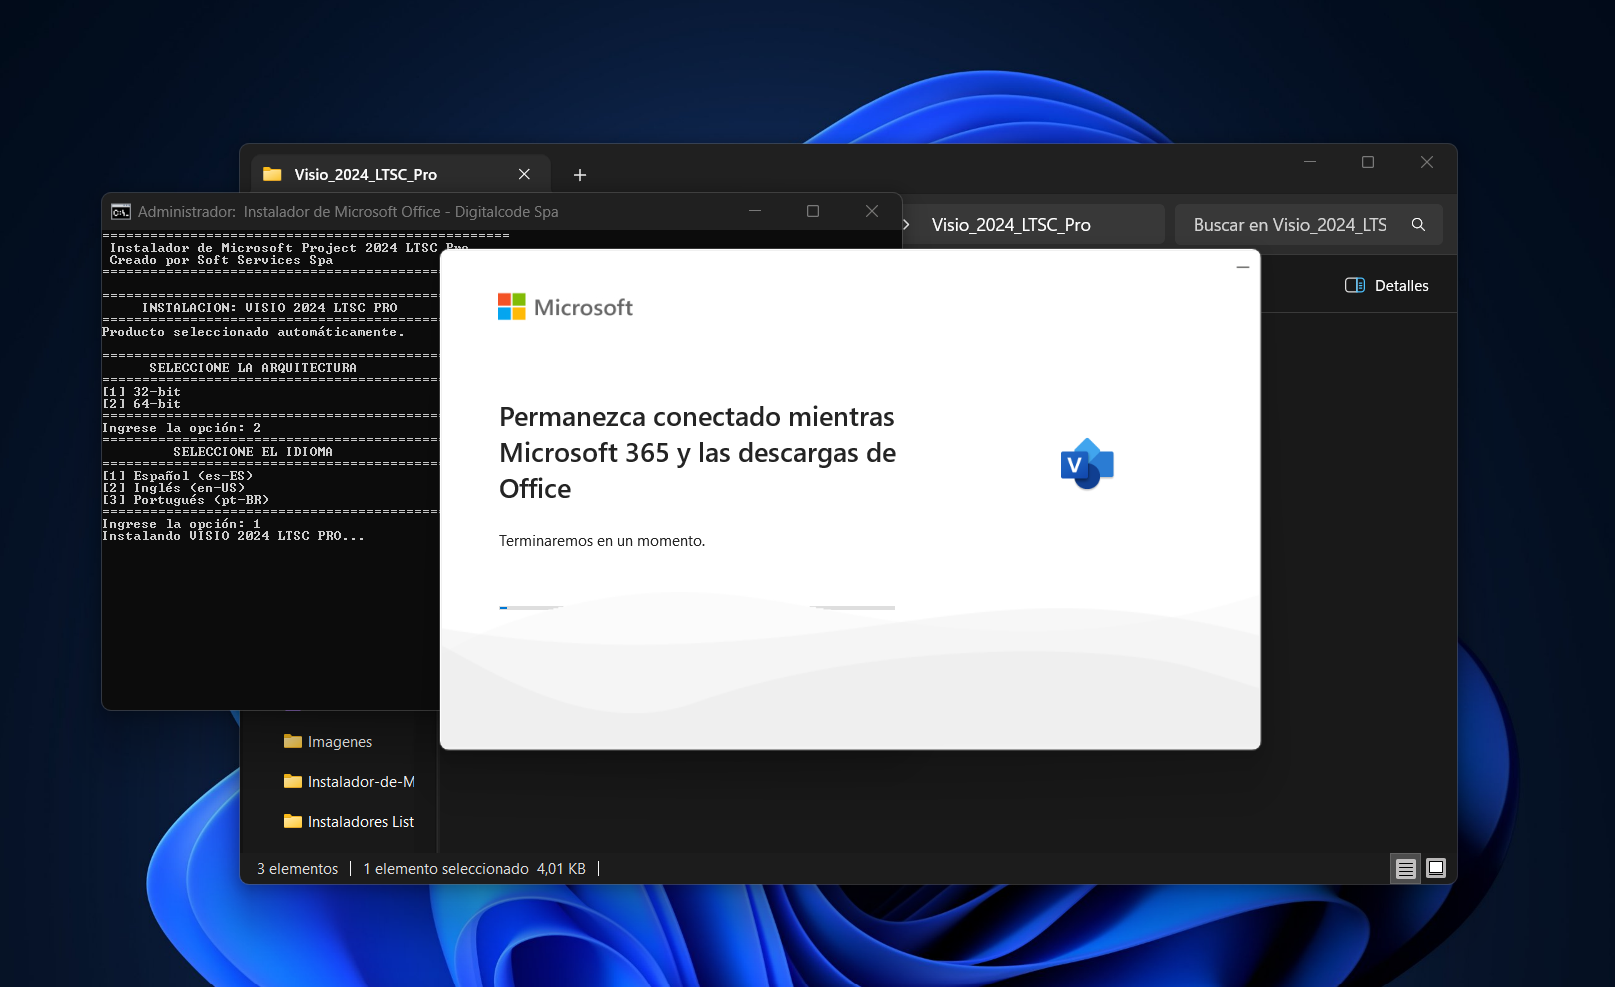Add a new tab in File Explorer
The width and height of the screenshot is (1615, 987).
(580, 175)
